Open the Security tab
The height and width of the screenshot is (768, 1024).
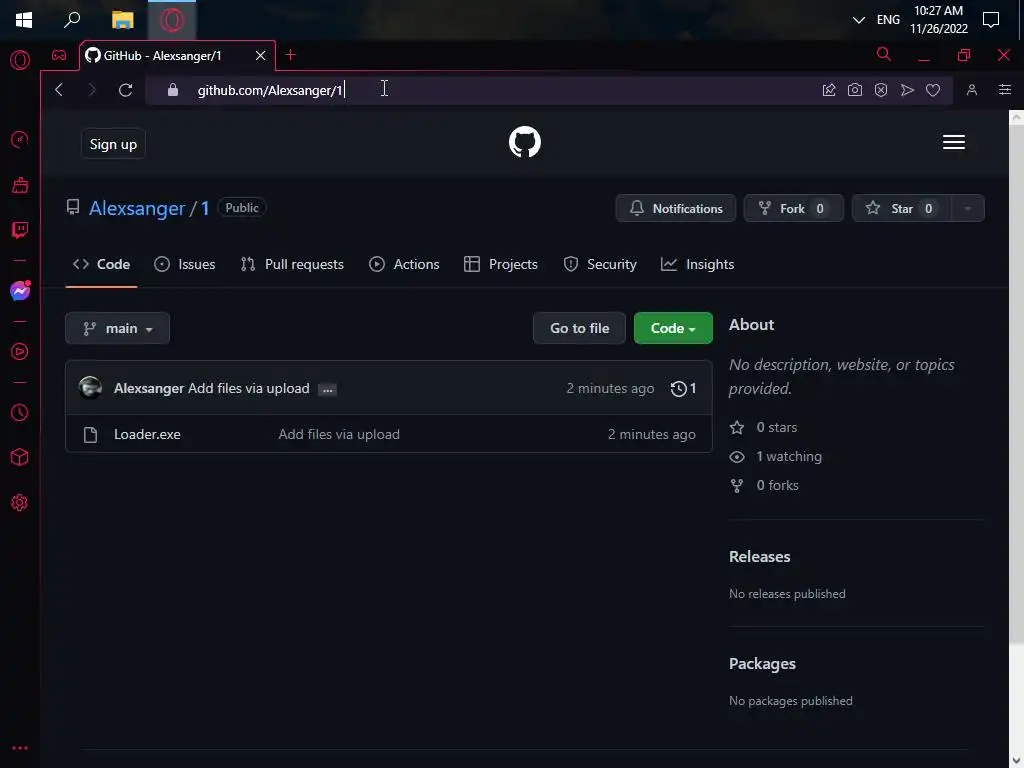(600, 264)
